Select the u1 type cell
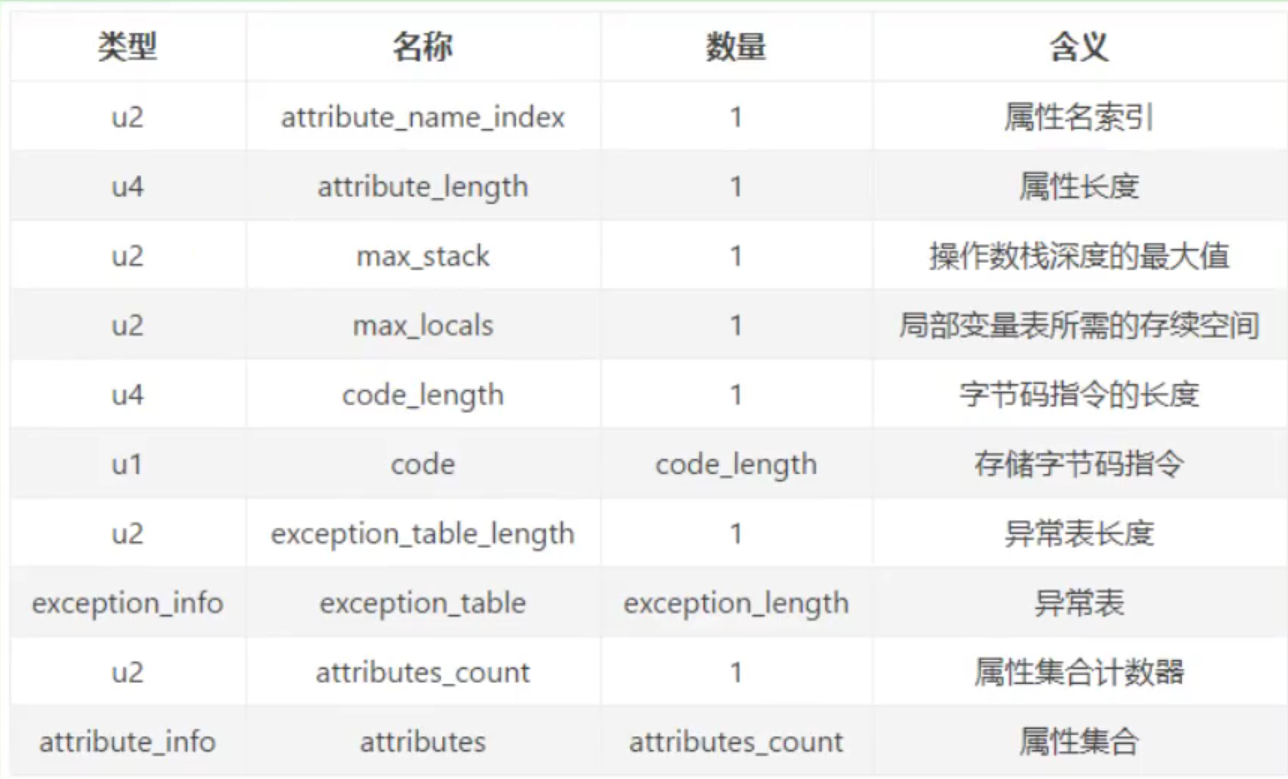The image size is (1288, 779). pos(127,464)
